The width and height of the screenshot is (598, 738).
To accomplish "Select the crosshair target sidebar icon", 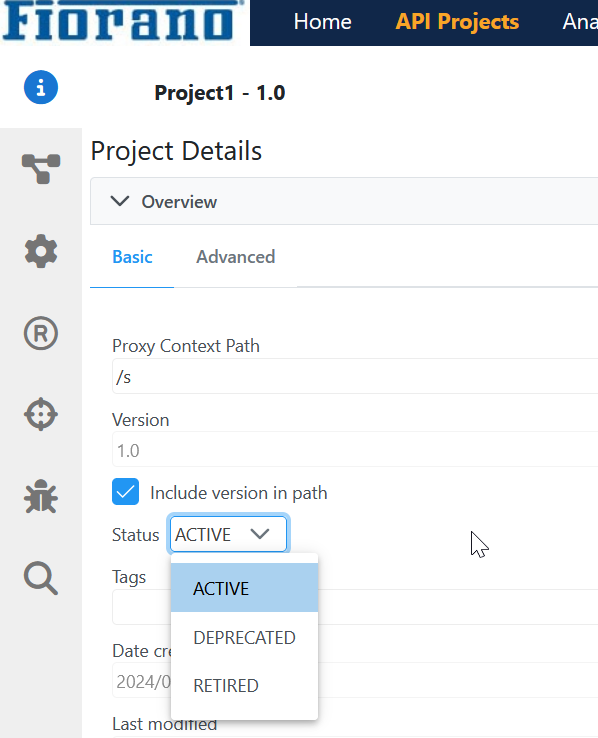I will pyautogui.click(x=41, y=415).
